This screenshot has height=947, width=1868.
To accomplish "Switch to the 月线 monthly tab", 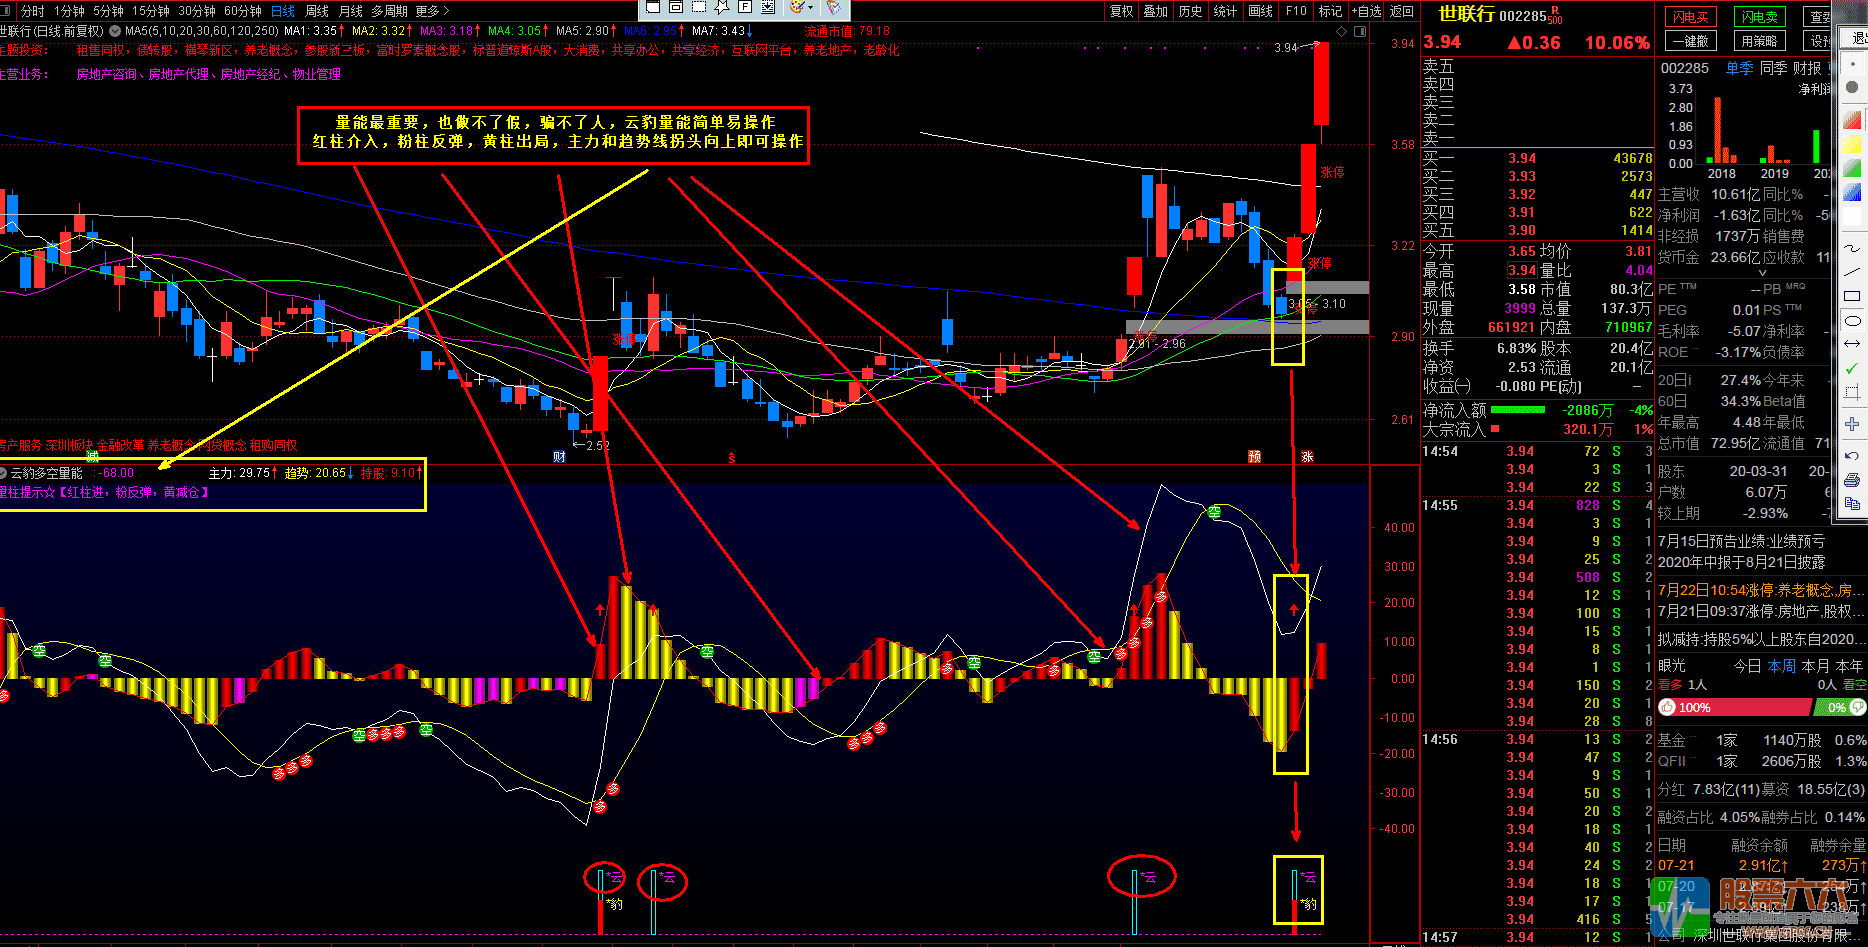I will 351,11.
